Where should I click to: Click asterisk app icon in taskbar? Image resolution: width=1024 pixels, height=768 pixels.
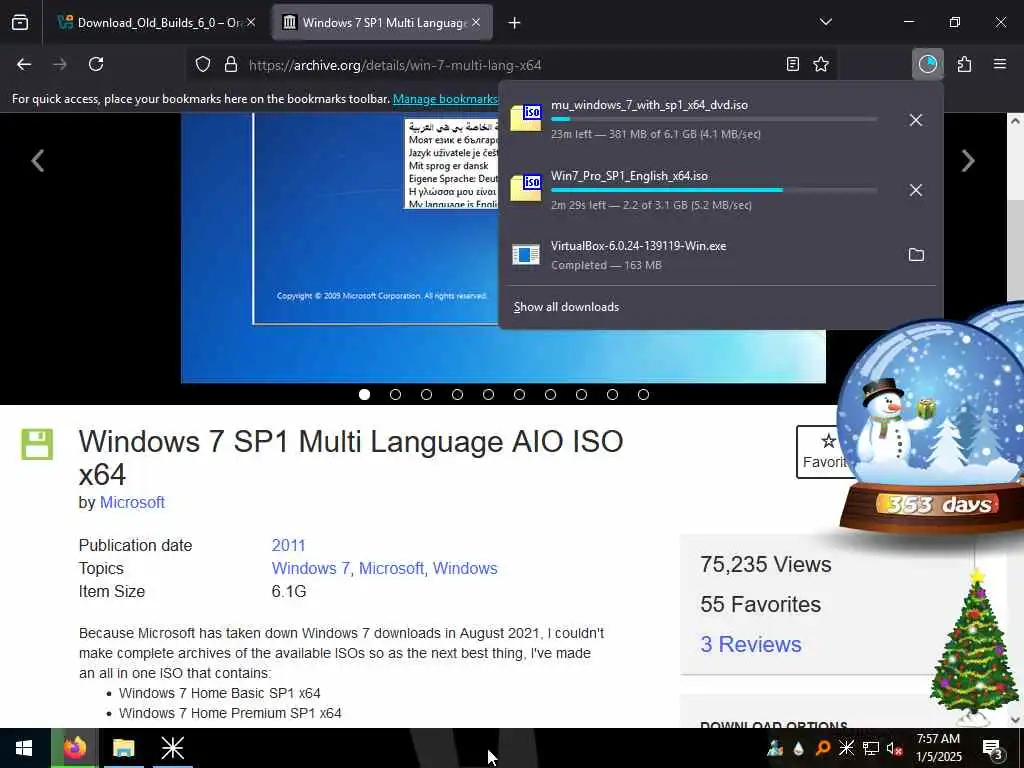click(172, 748)
